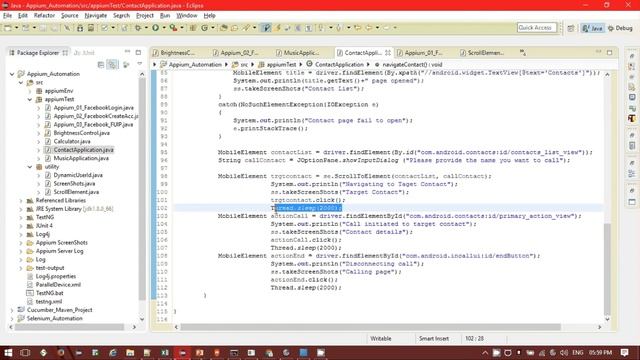
Task: Click the Package Explorer horizontal scrollbar
Action: (x=70, y=327)
